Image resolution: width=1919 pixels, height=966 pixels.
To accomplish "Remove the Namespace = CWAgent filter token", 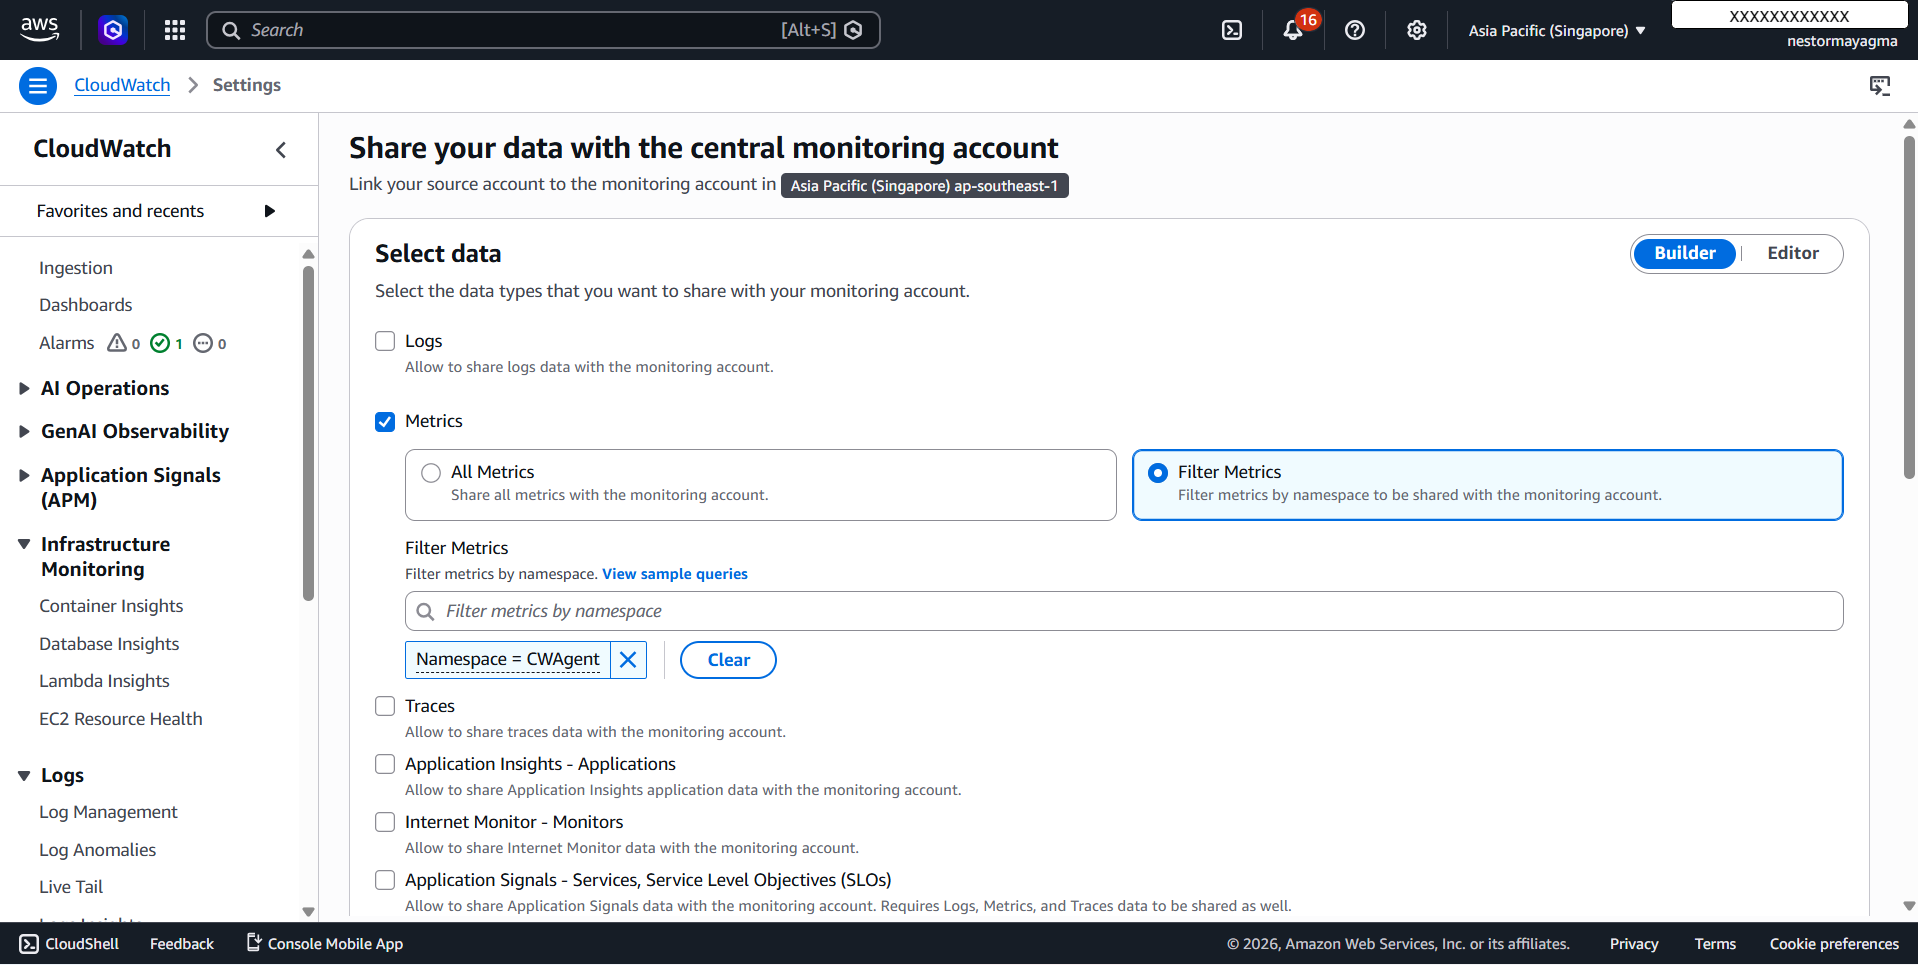I will (x=628, y=660).
